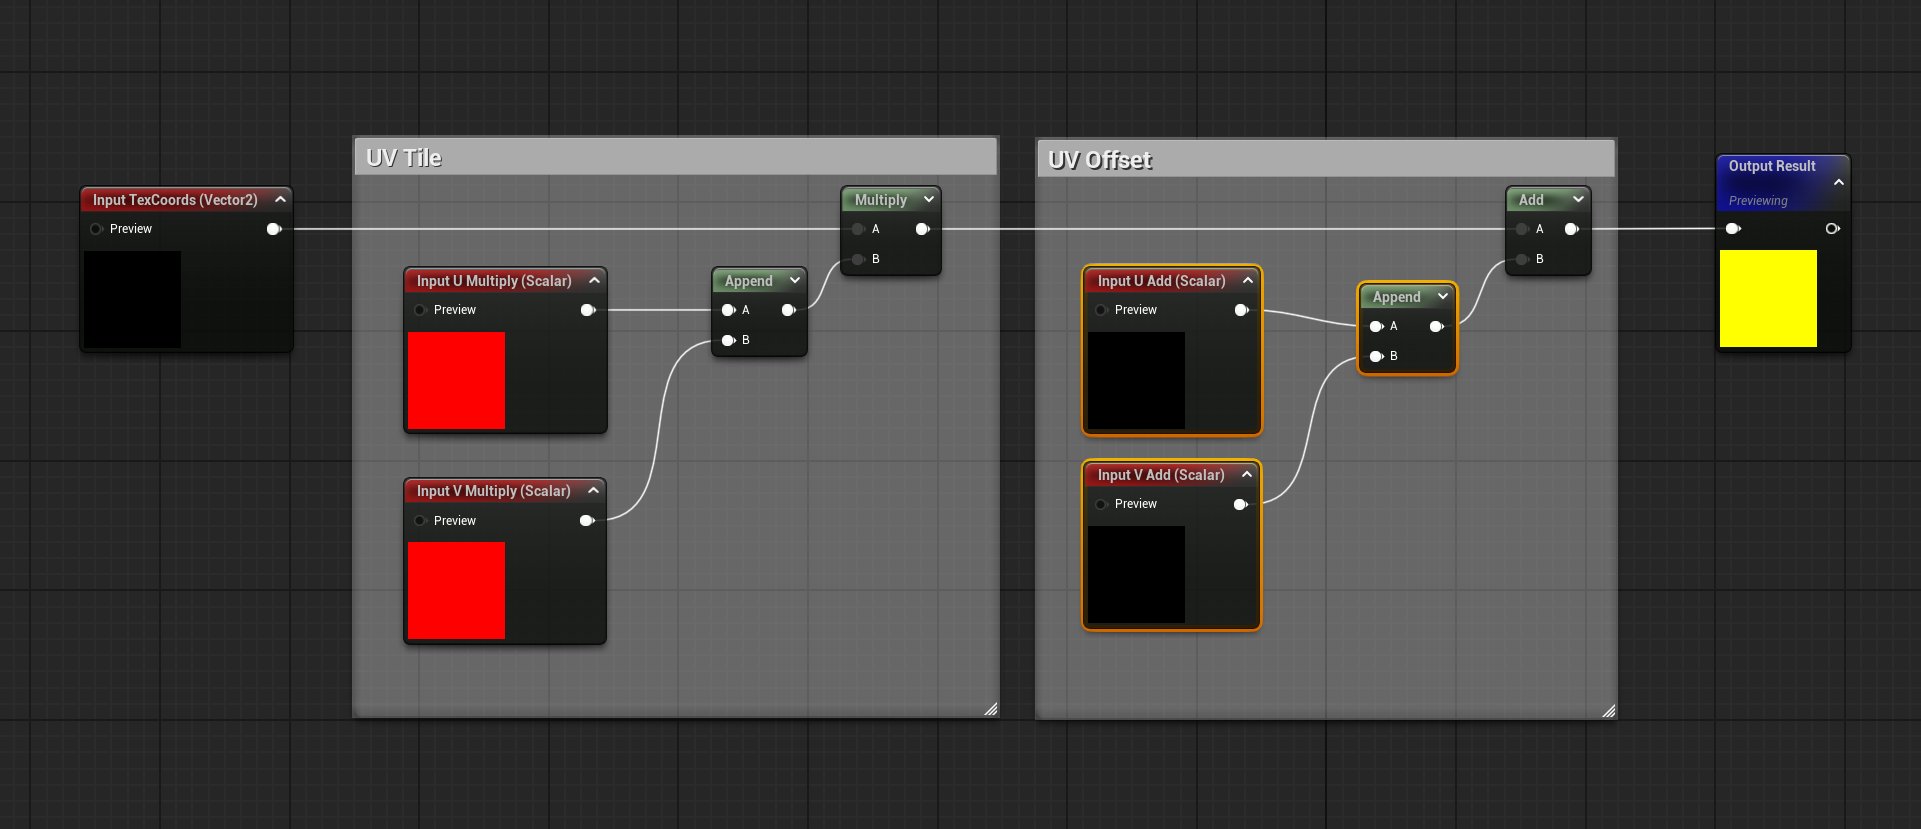Click black preview thumbnail of Input TexCoords
1921x829 pixels.
132,299
